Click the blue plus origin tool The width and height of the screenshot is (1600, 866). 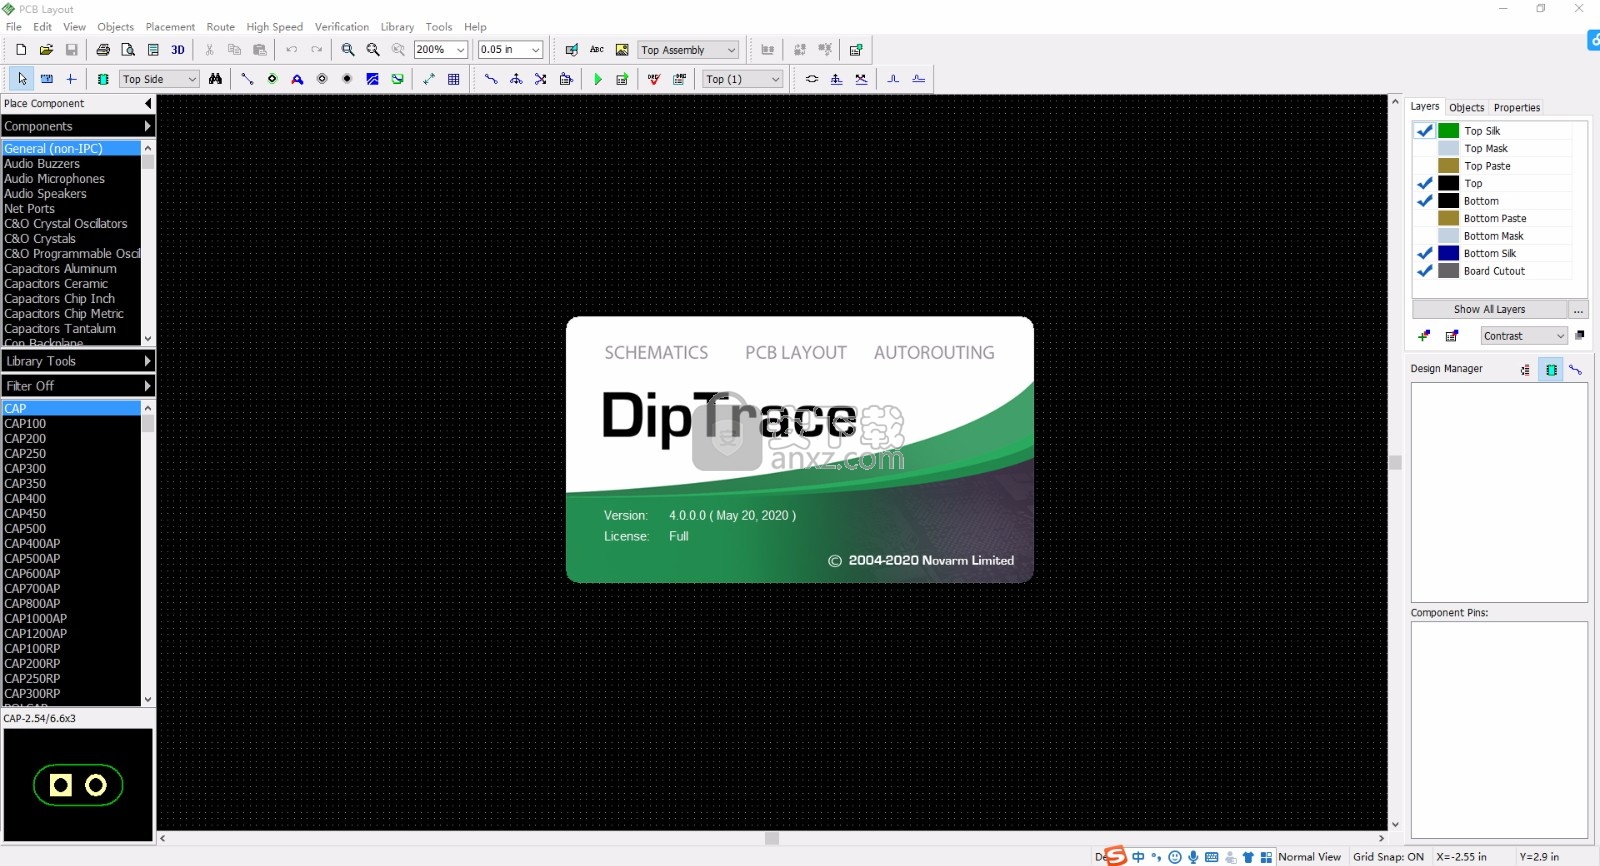pyautogui.click(x=71, y=79)
